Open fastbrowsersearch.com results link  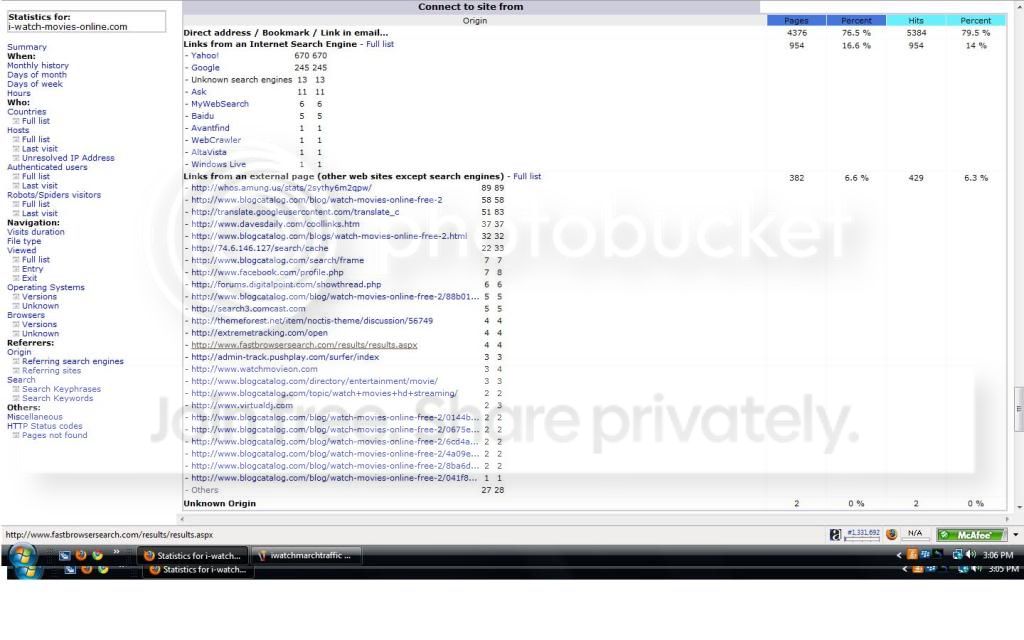304,345
